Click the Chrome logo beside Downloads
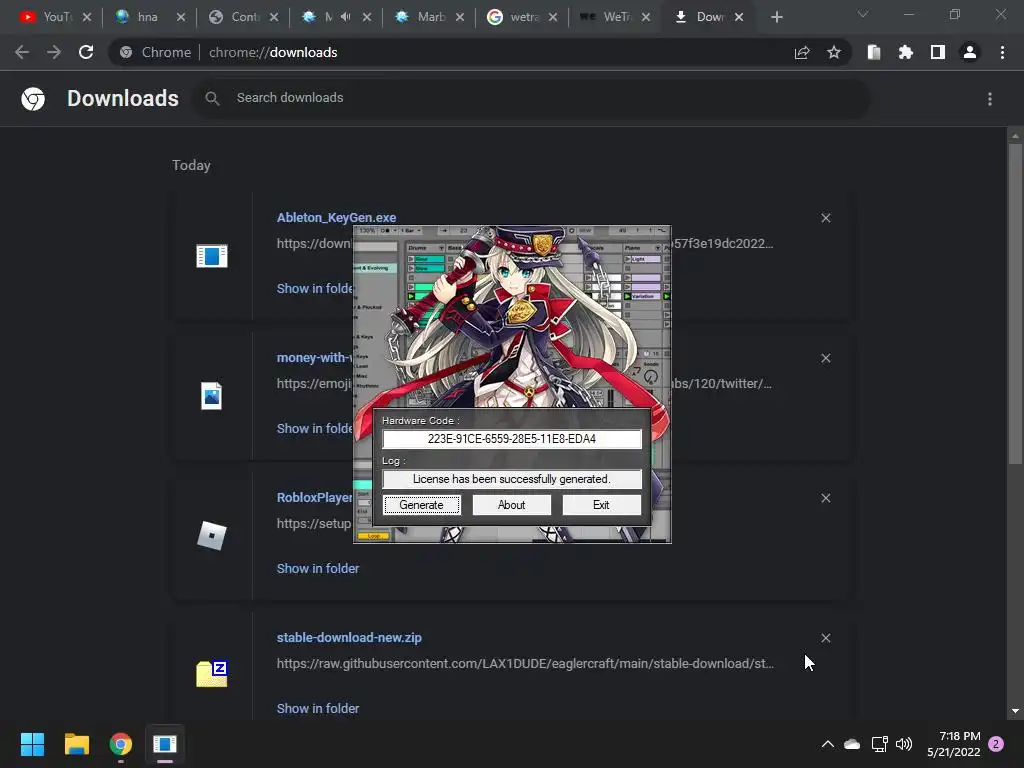Screen dimensions: 1024x768 33,99
